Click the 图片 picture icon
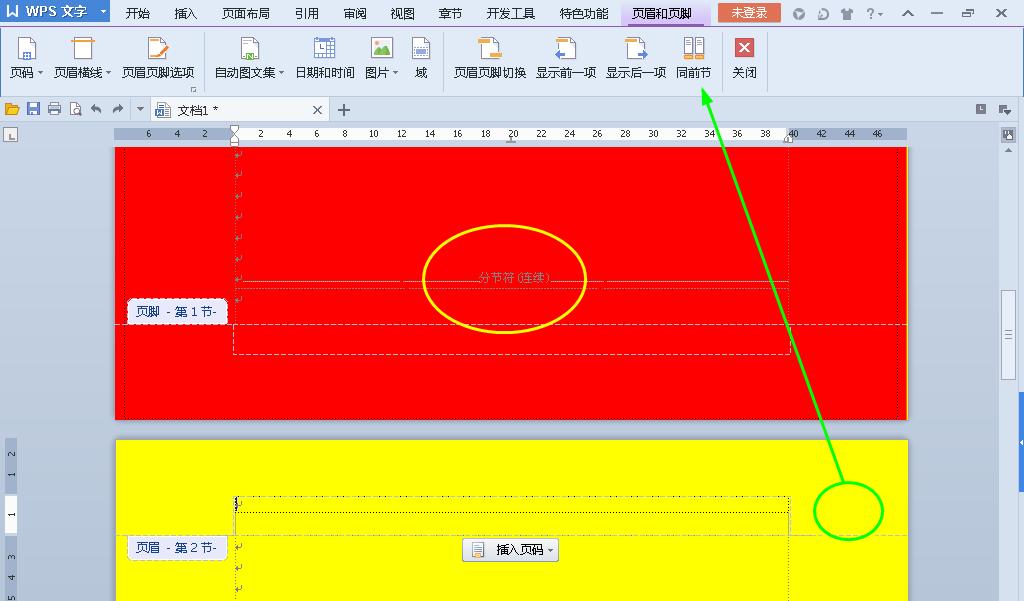The image size is (1024, 601). point(381,49)
